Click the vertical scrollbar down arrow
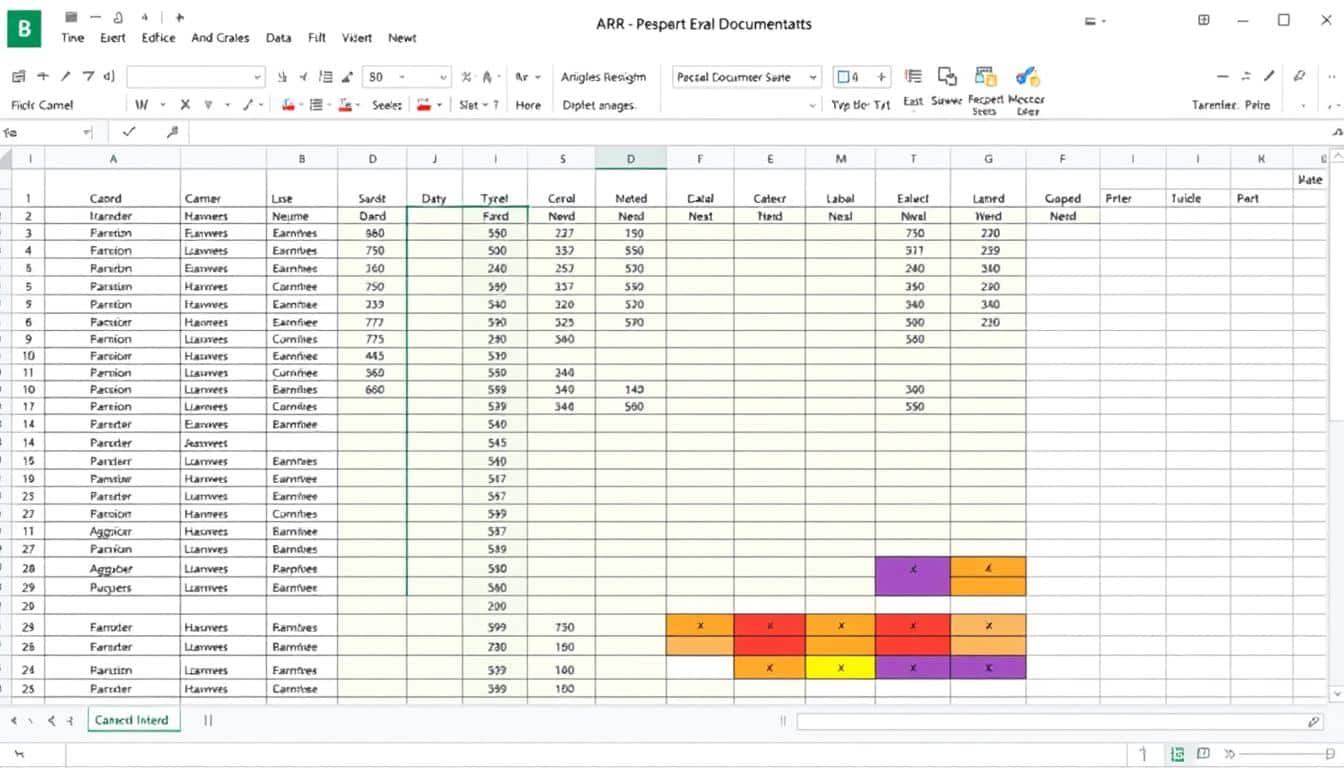1344x768 pixels. [1336, 693]
